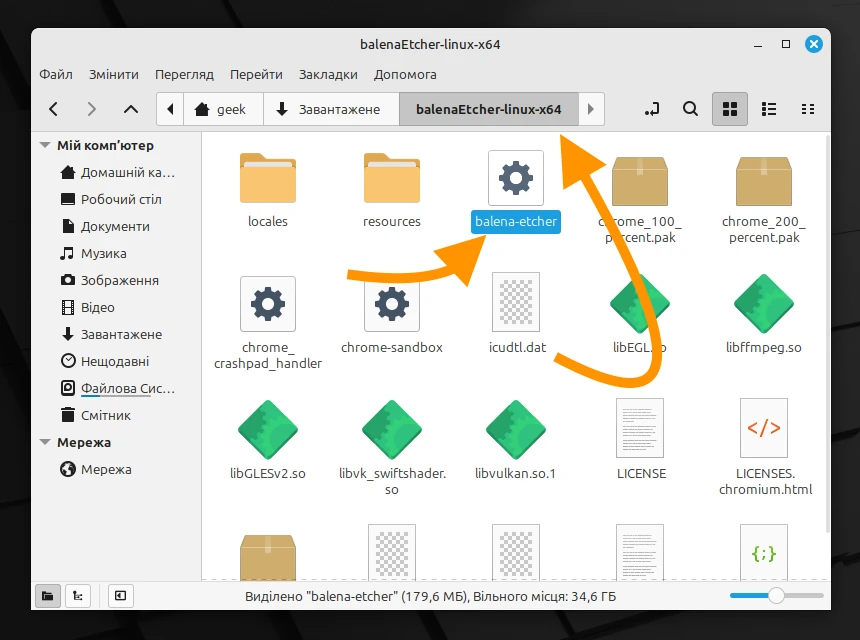Open the Файл menu
Image resolution: width=860 pixels, height=640 pixels.
point(56,74)
